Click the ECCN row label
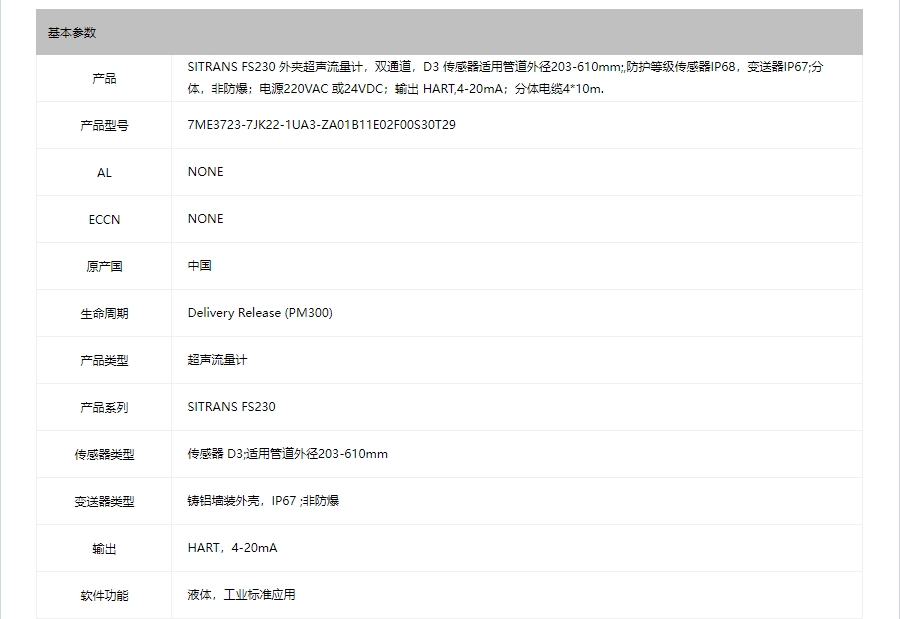Screen dimensions: 900x619 tap(104, 219)
